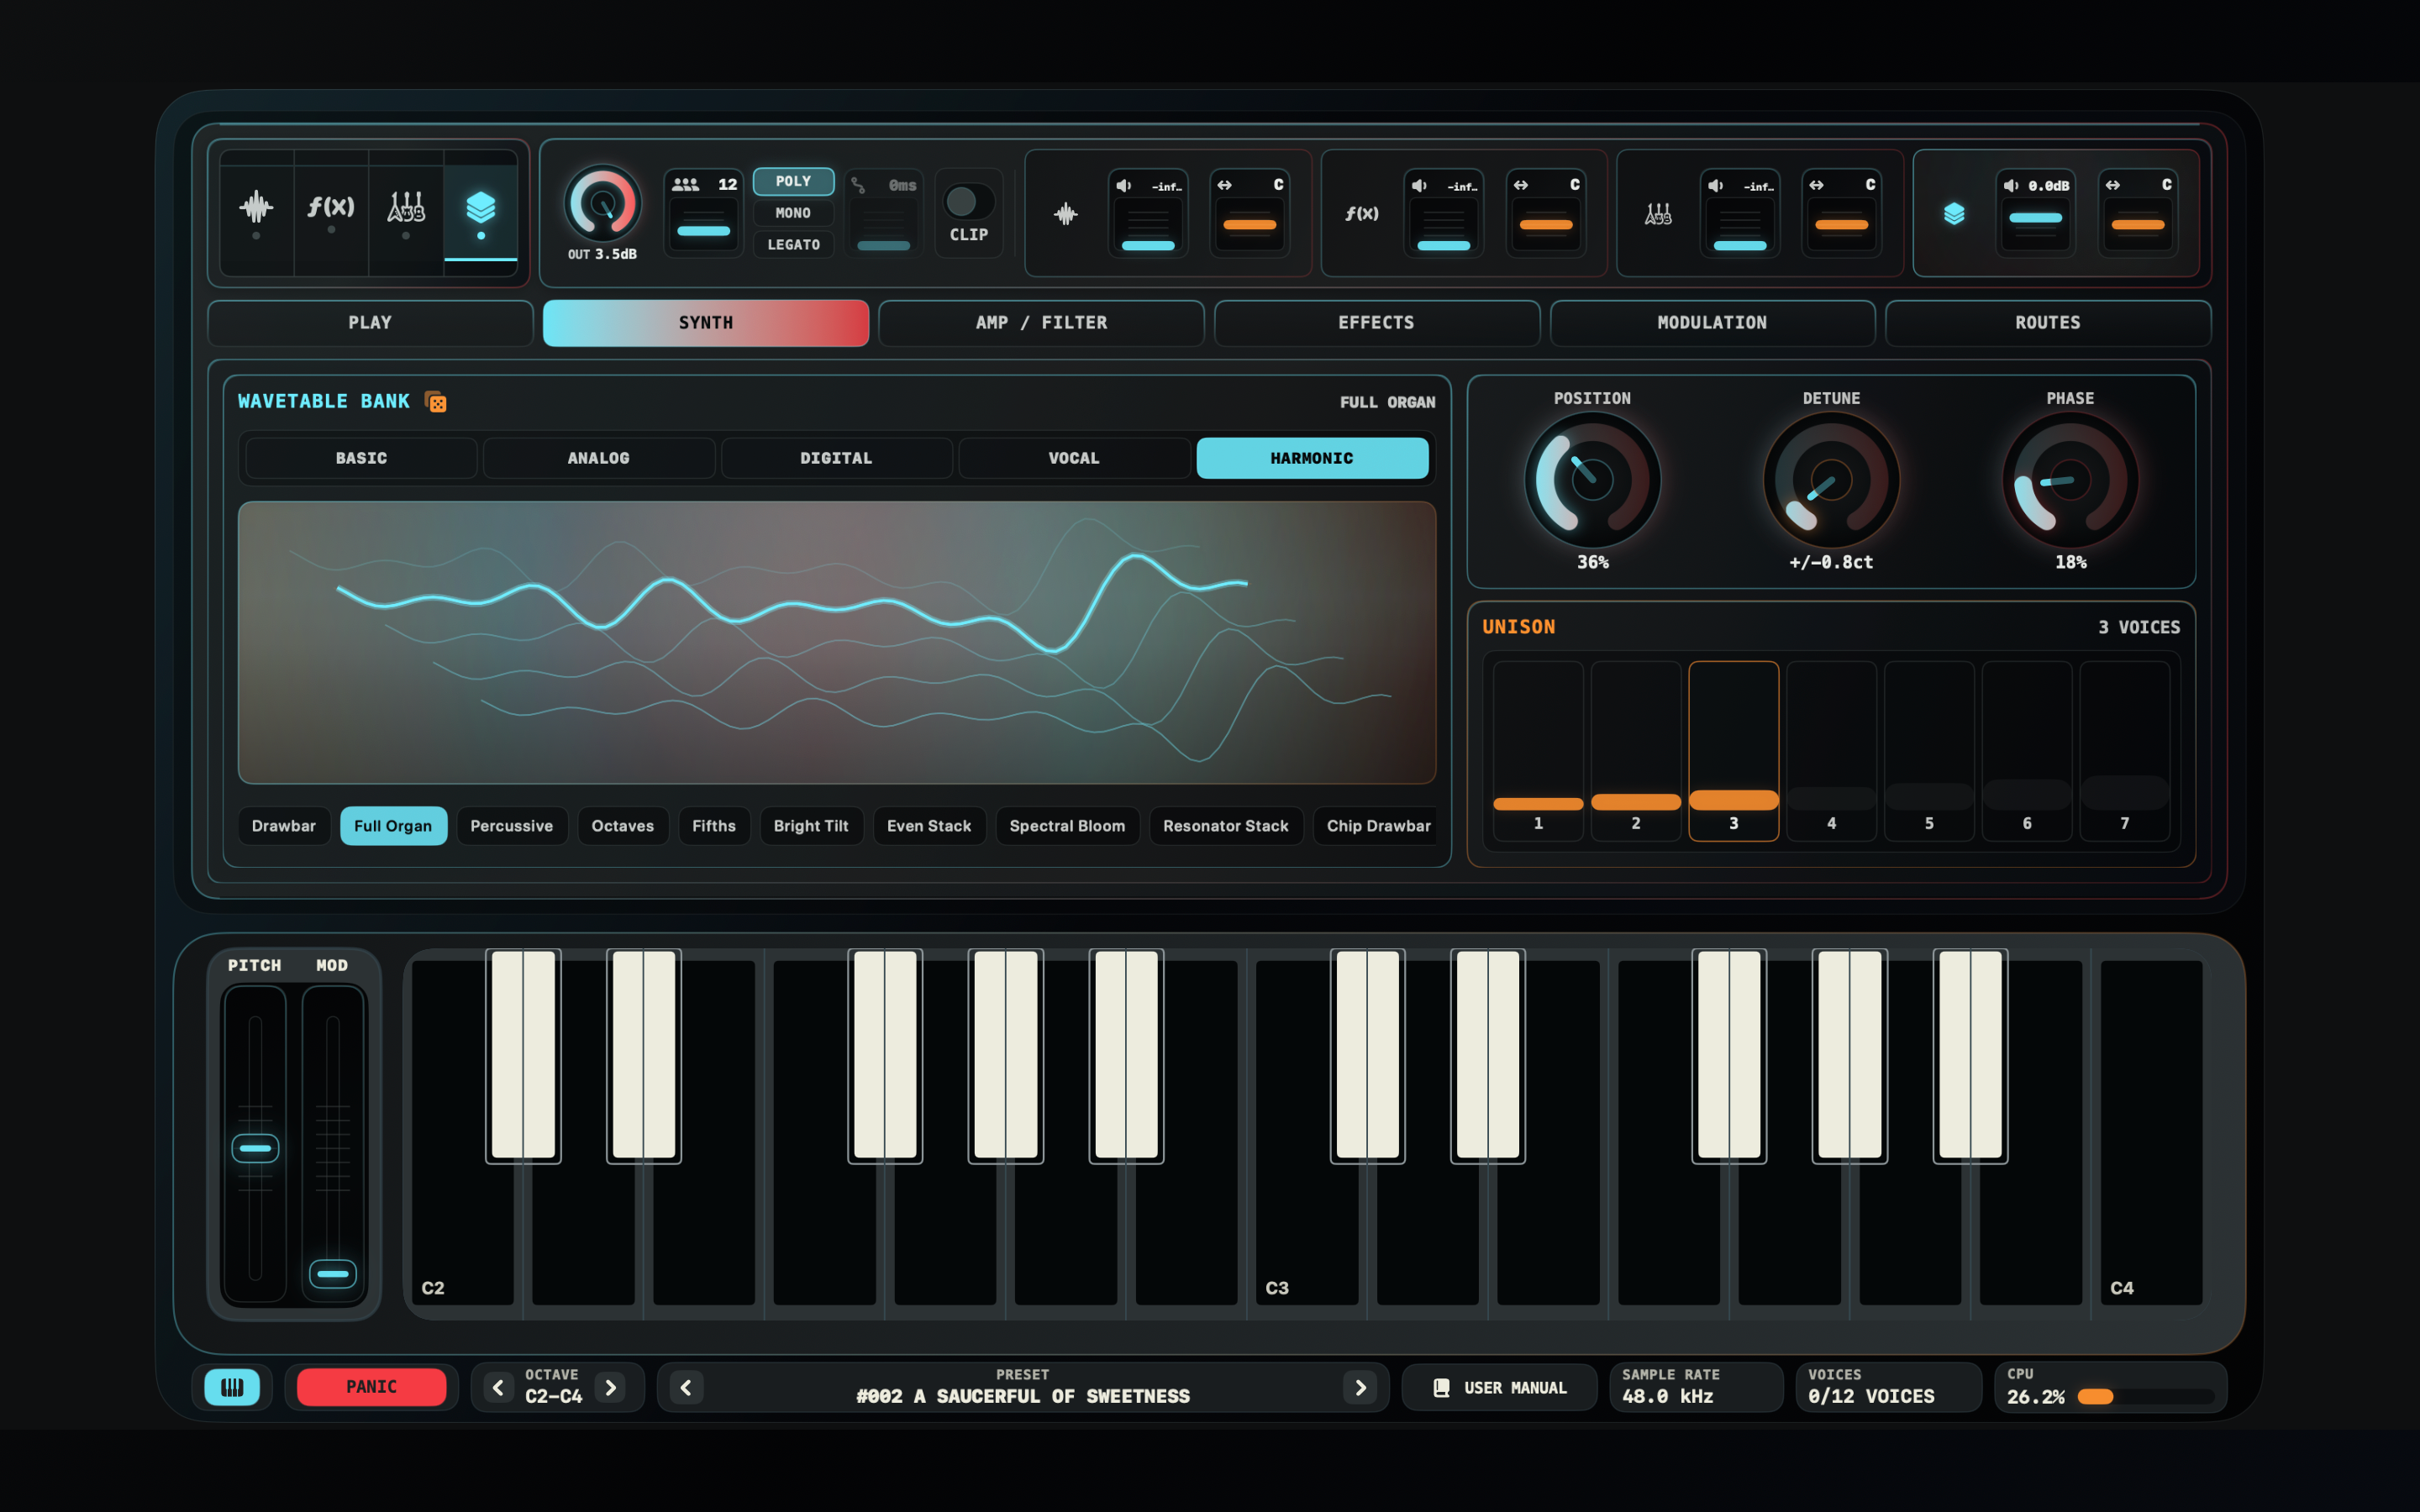Select the active layers wavetable engine selector icon
The height and width of the screenshot is (1512, 2420).
click(x=481, y=208)
